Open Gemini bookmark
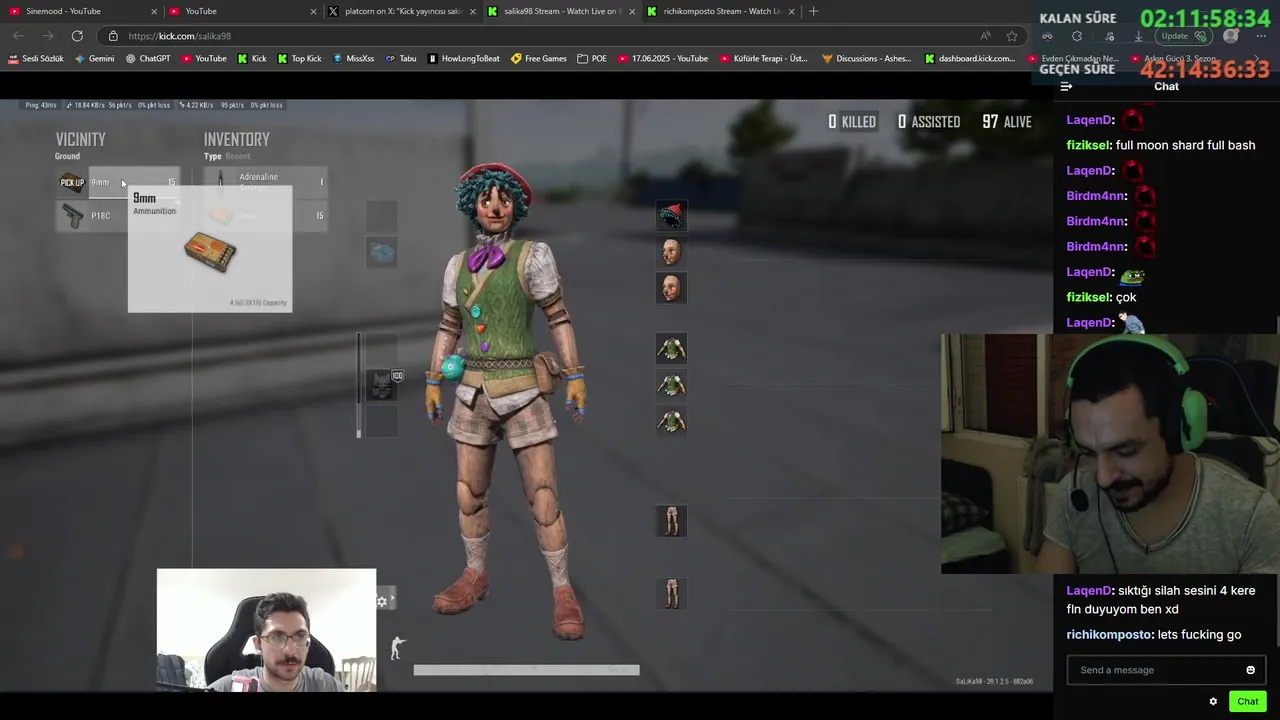 click(95, 59)
